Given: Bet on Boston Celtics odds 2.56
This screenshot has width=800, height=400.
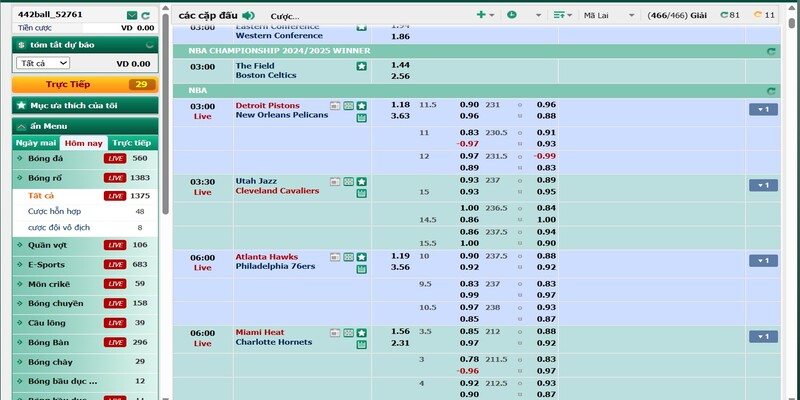Looking at the screenshot, I should (x=401, y=76).
